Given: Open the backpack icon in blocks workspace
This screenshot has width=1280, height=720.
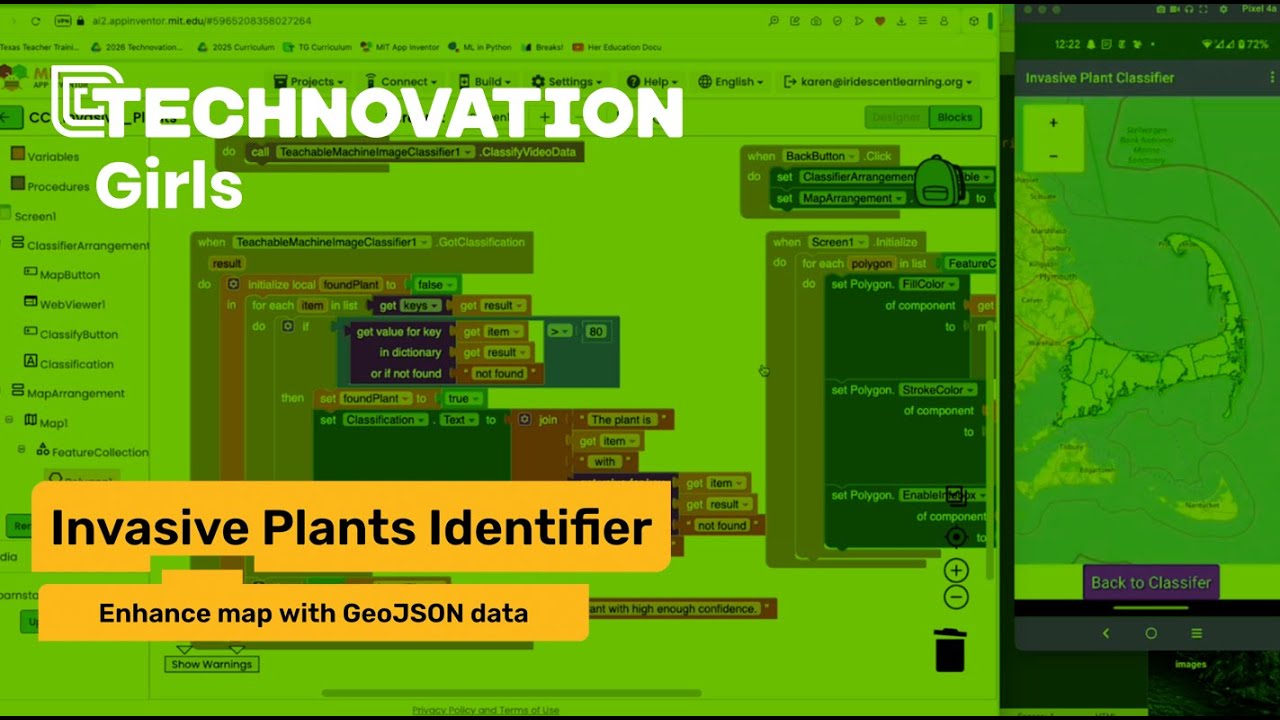Looking at the screenshot, I should point(938,181).
